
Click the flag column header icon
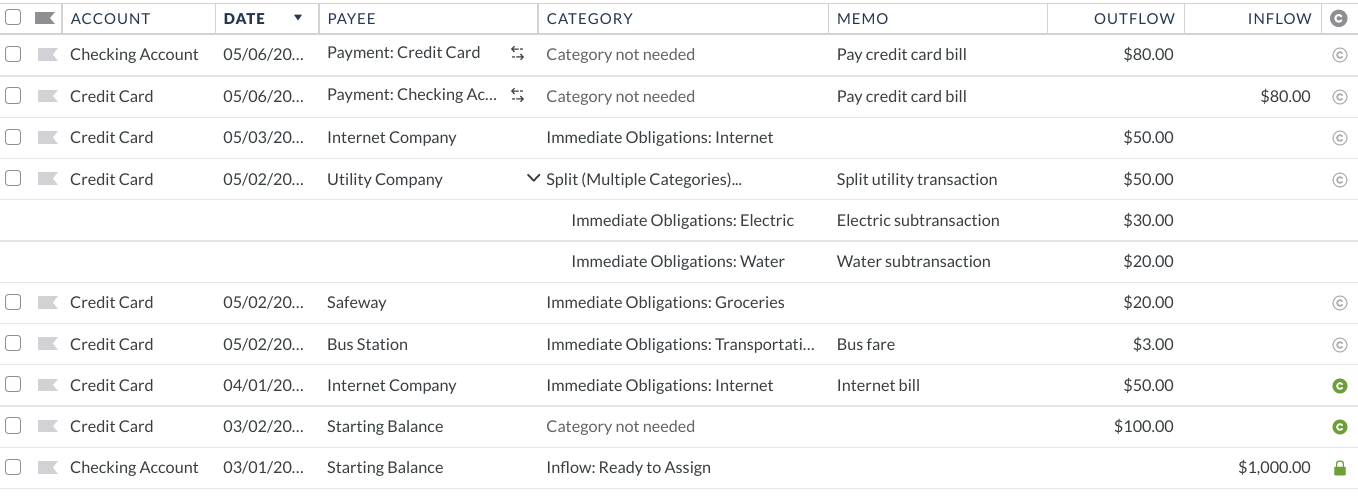(44, 18)
